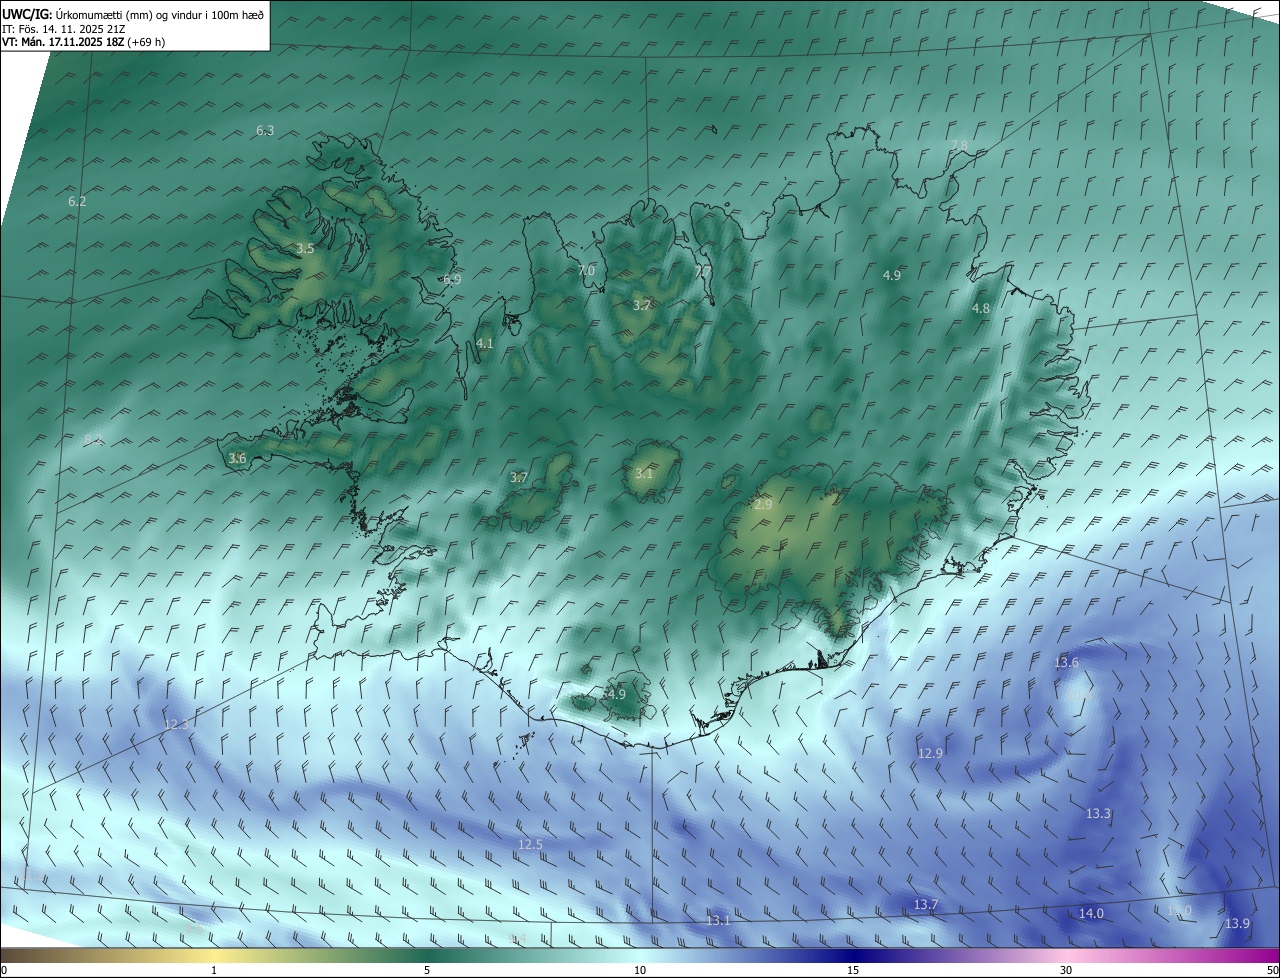Select the initial time line 'IT: Fös. 14. 11. 2025 21Z'
1280x978 pixels.
pos(63,28)
